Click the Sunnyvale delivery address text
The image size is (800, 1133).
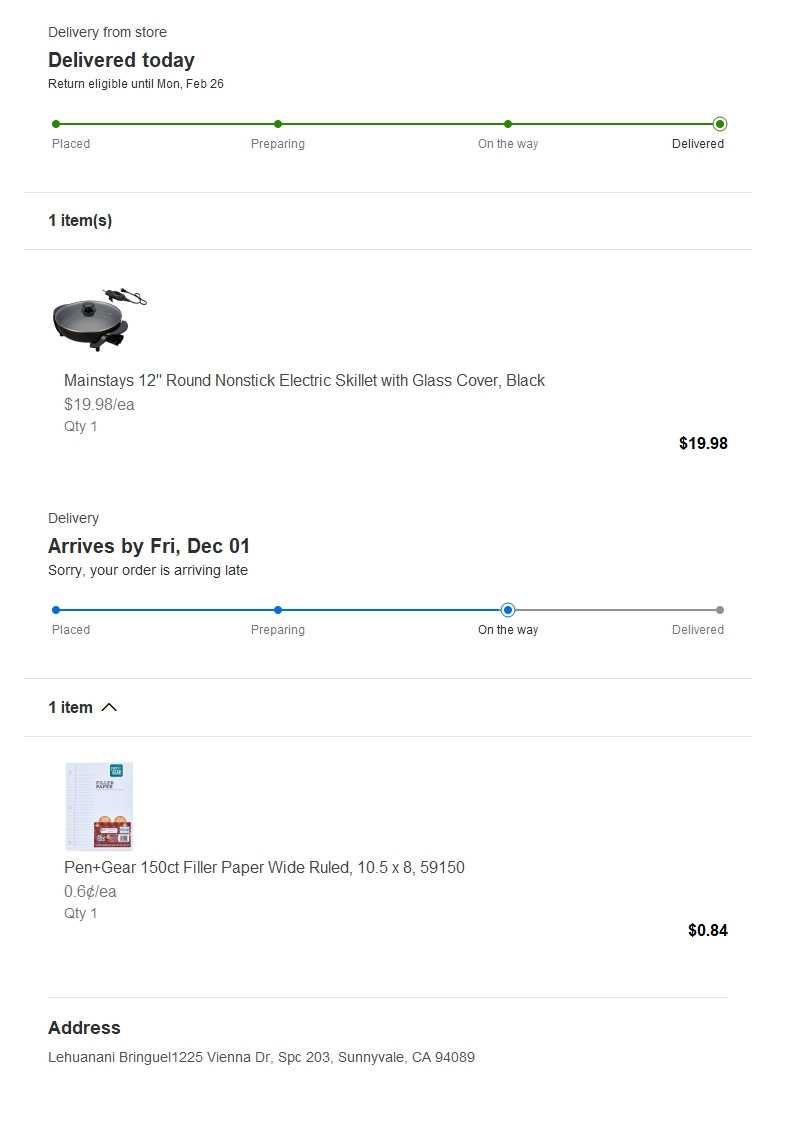(261, 1057)
